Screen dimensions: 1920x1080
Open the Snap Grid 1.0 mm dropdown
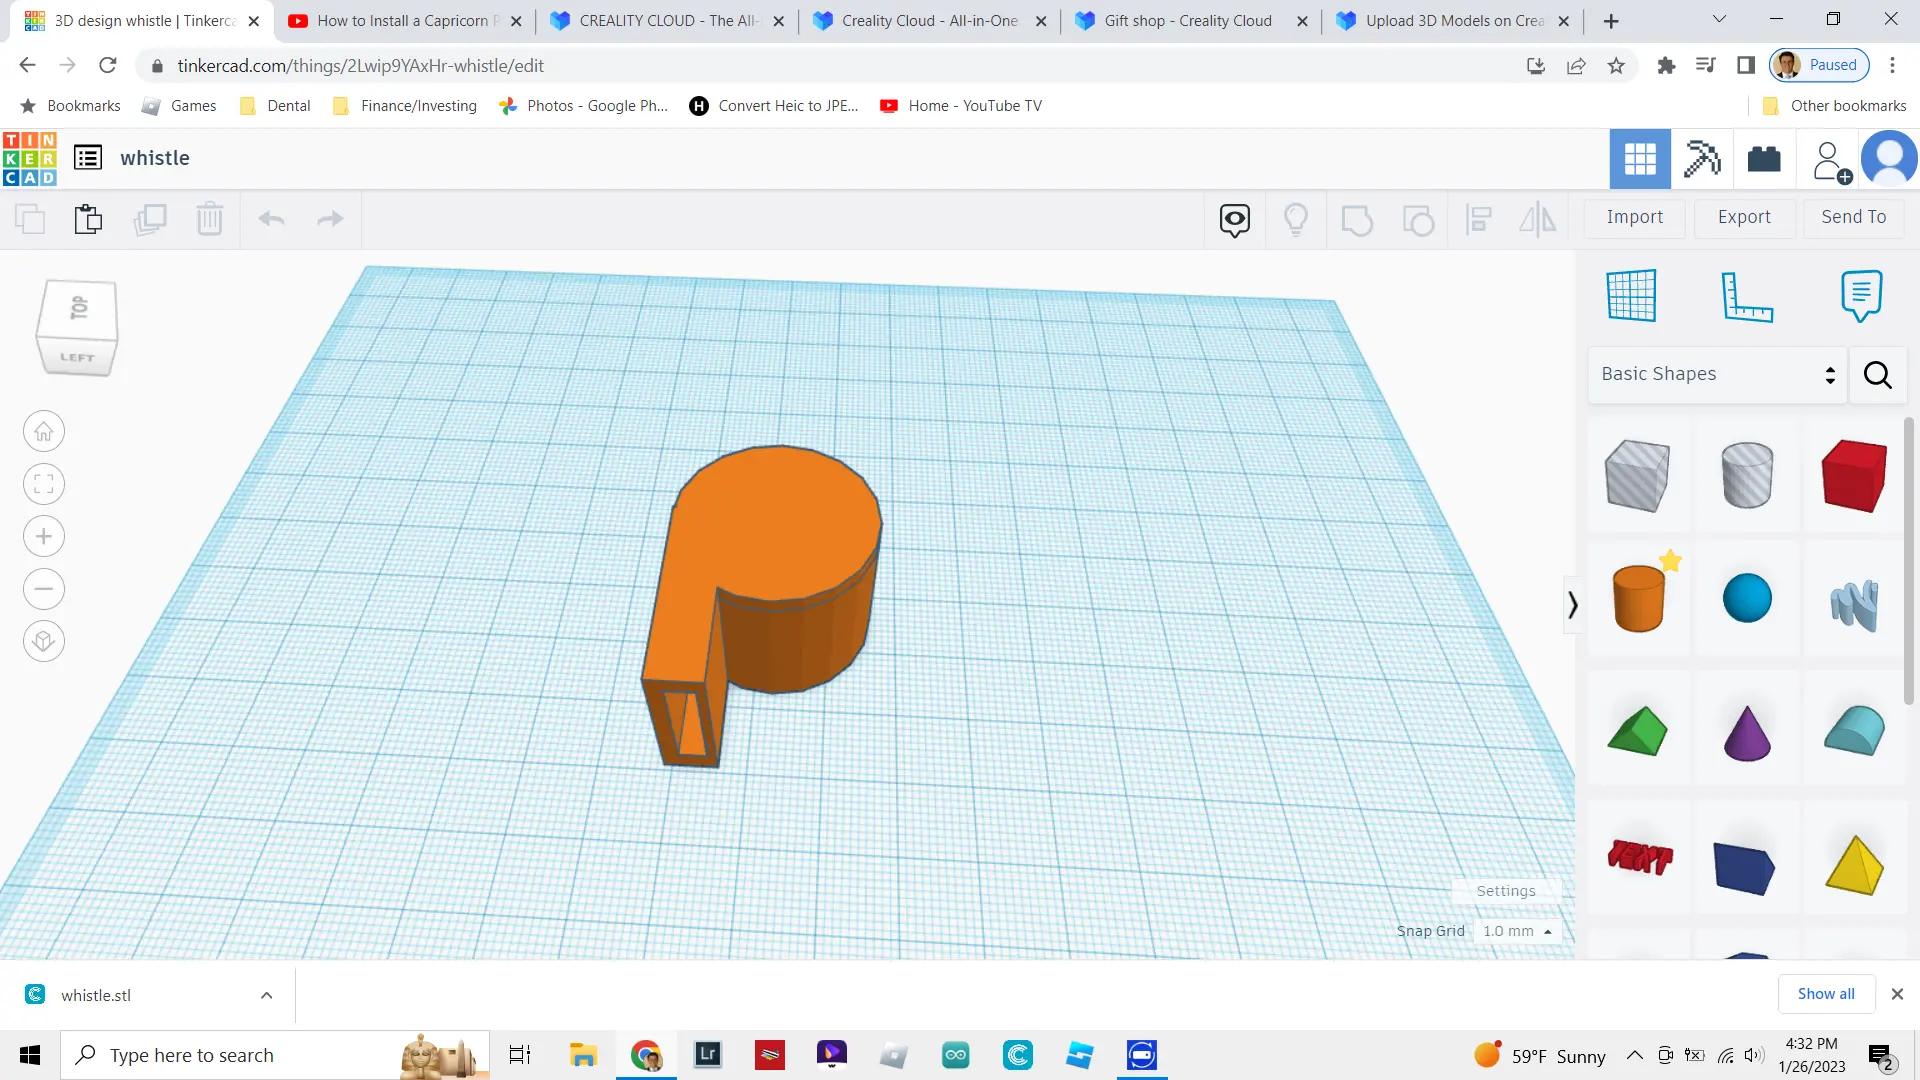tap(1516, 931)
